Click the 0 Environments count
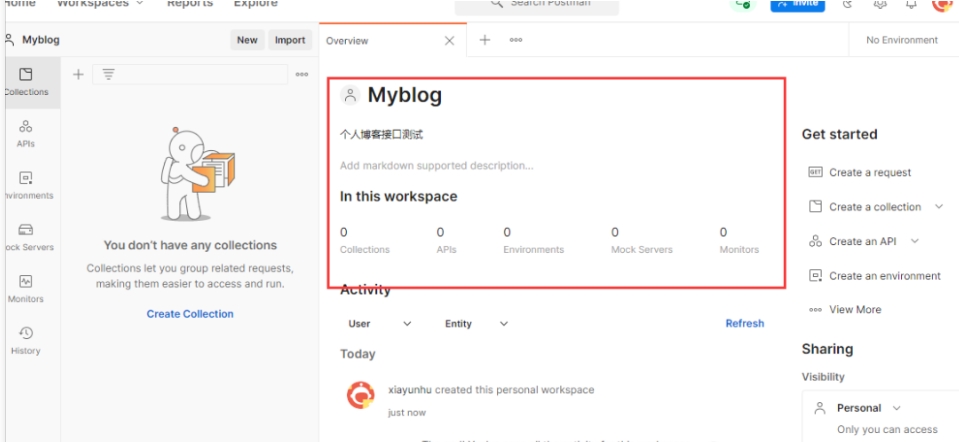This screenshot has height=442, width=959. coord(533,240)
